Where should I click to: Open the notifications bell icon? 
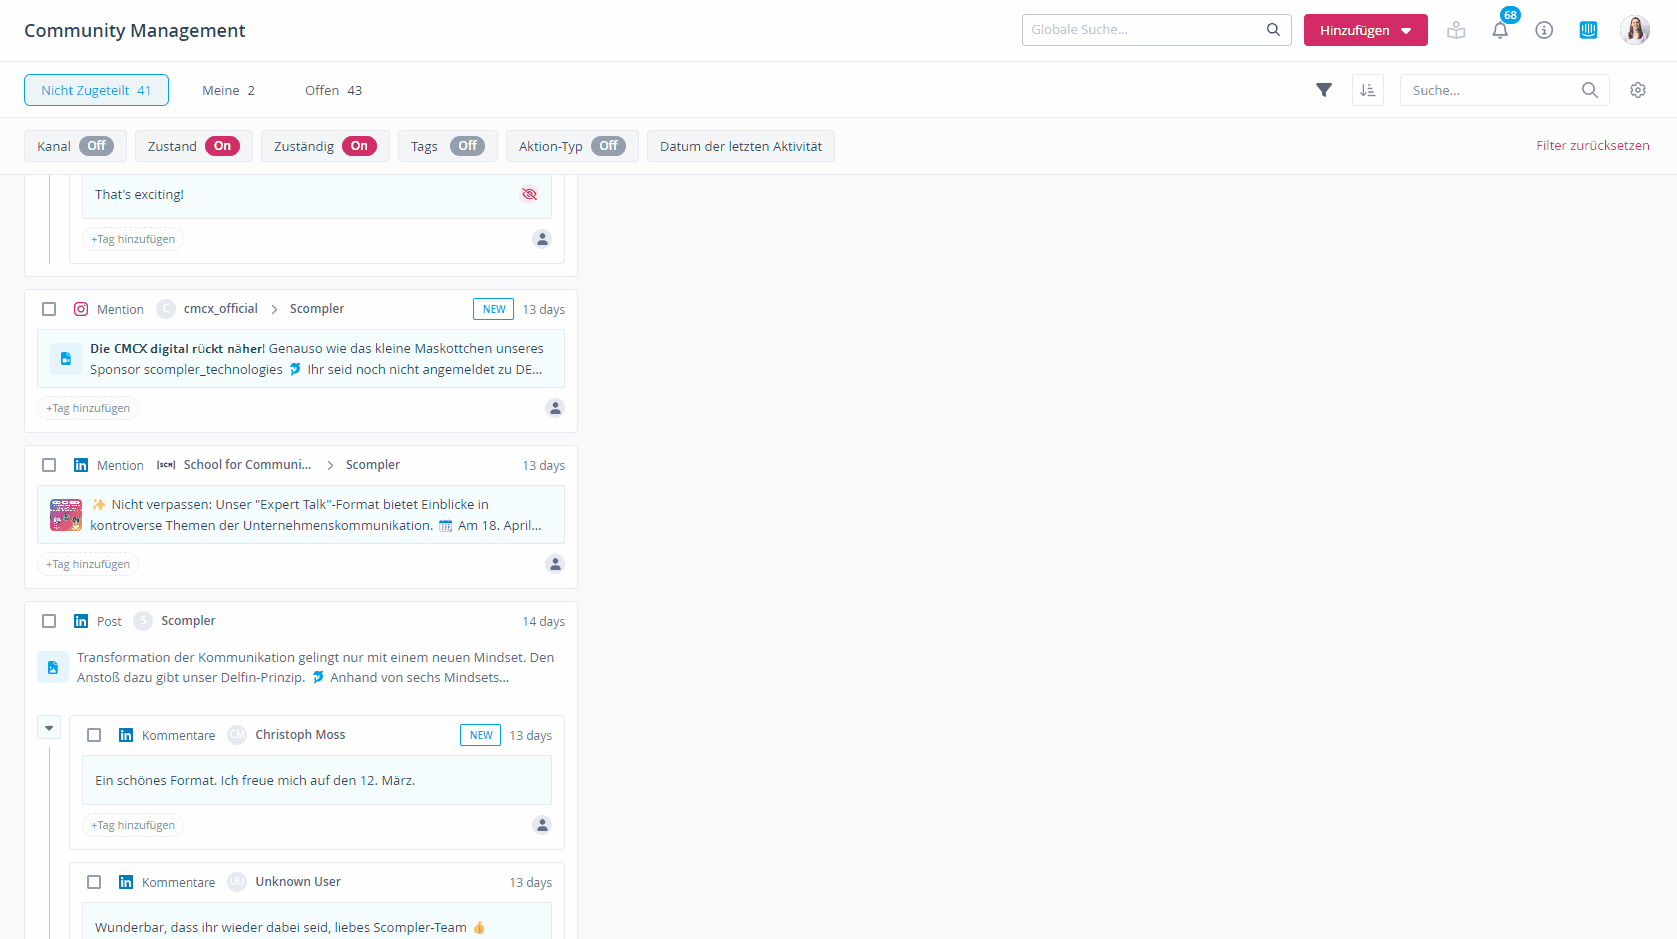coord(1500,31)
